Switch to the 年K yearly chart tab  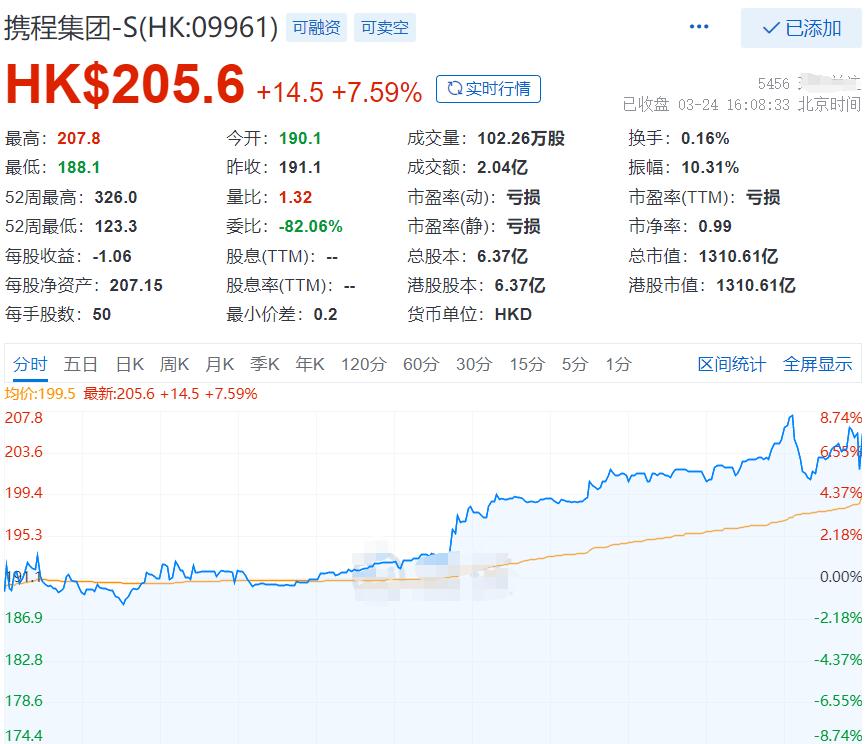pos(309,365)
